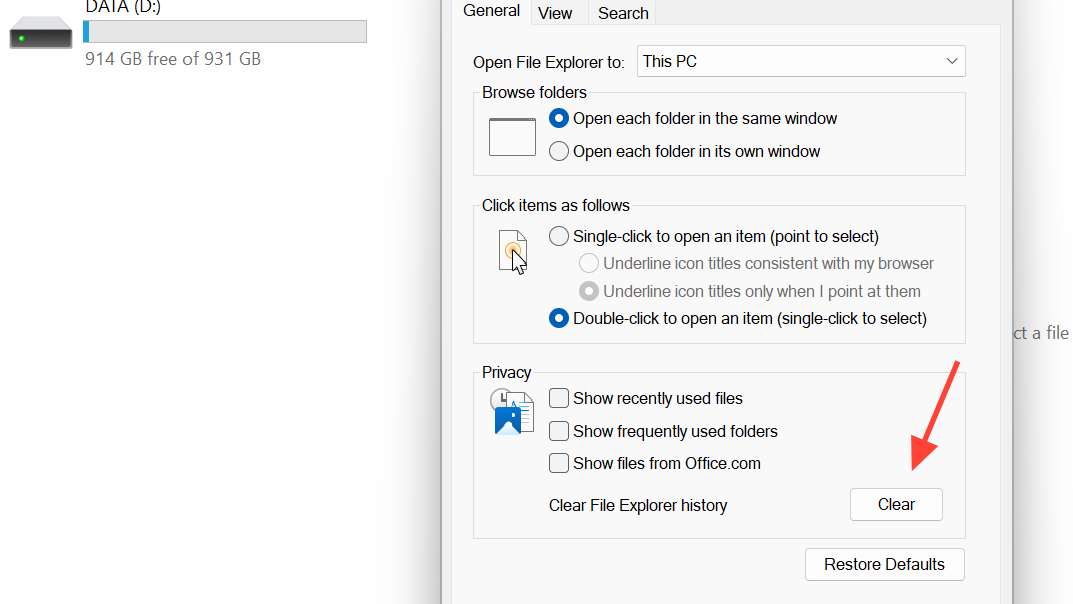Expand the 'Open File Explorer to' dropdown
Screen dimensions: 1073x604
(800, 61)
